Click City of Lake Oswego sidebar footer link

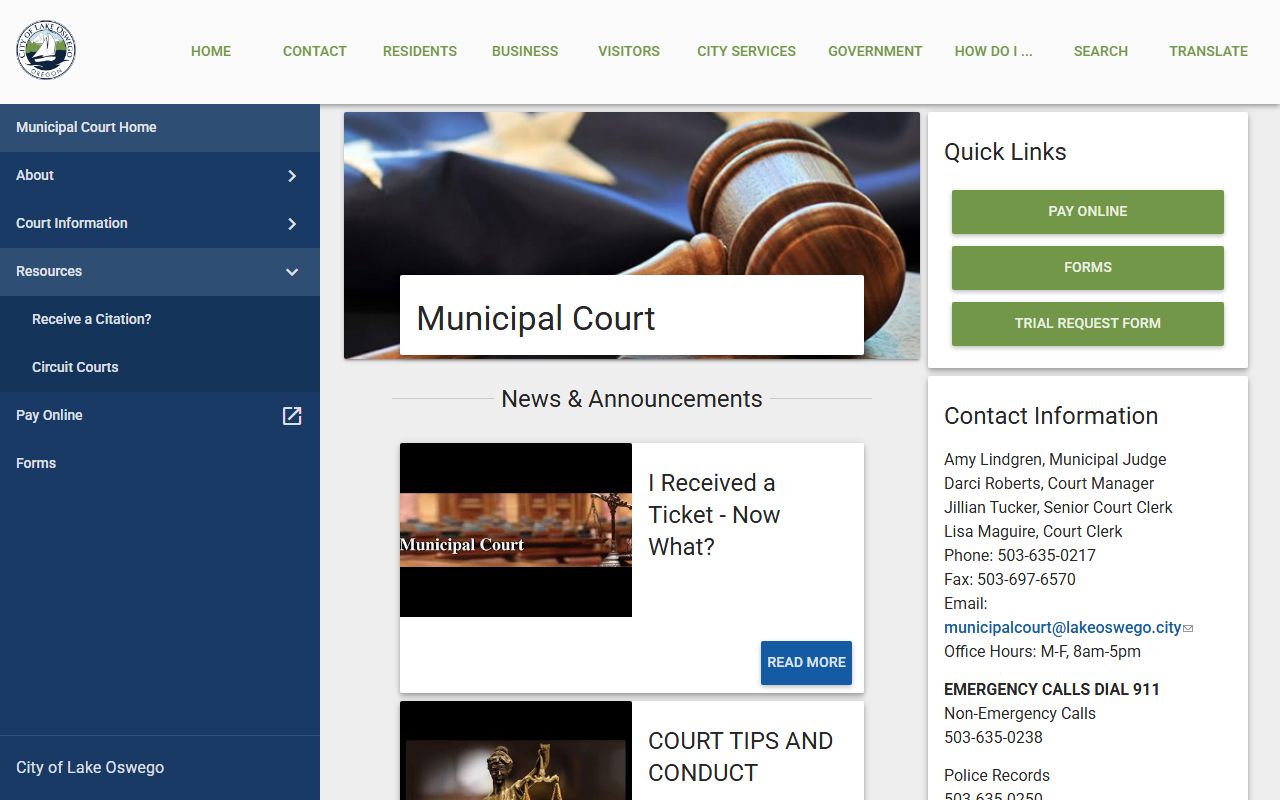(90, 768)
